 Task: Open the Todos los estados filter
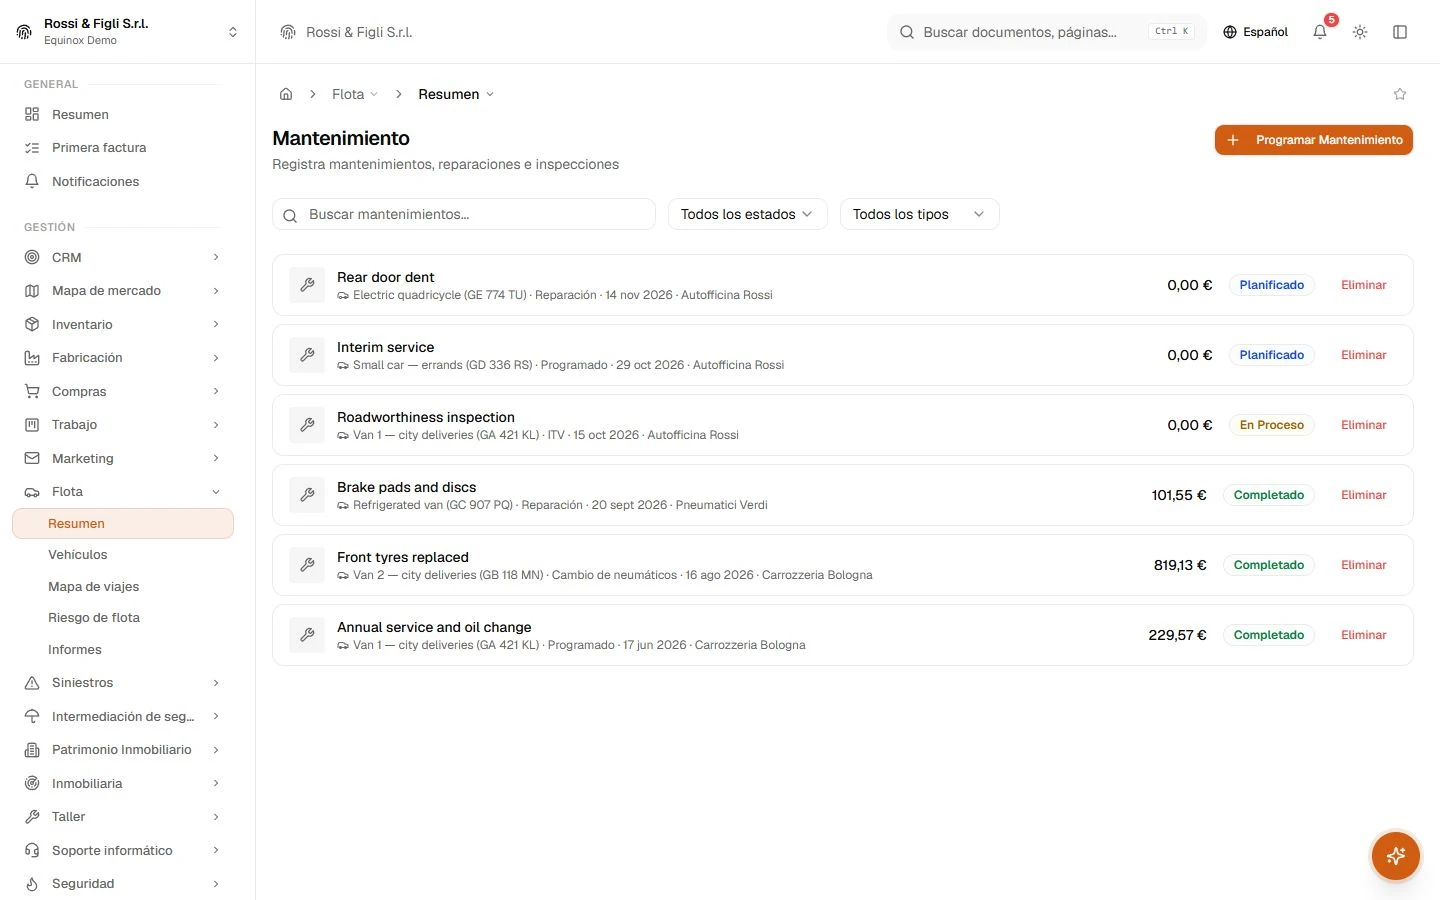[x=748, y=214]
